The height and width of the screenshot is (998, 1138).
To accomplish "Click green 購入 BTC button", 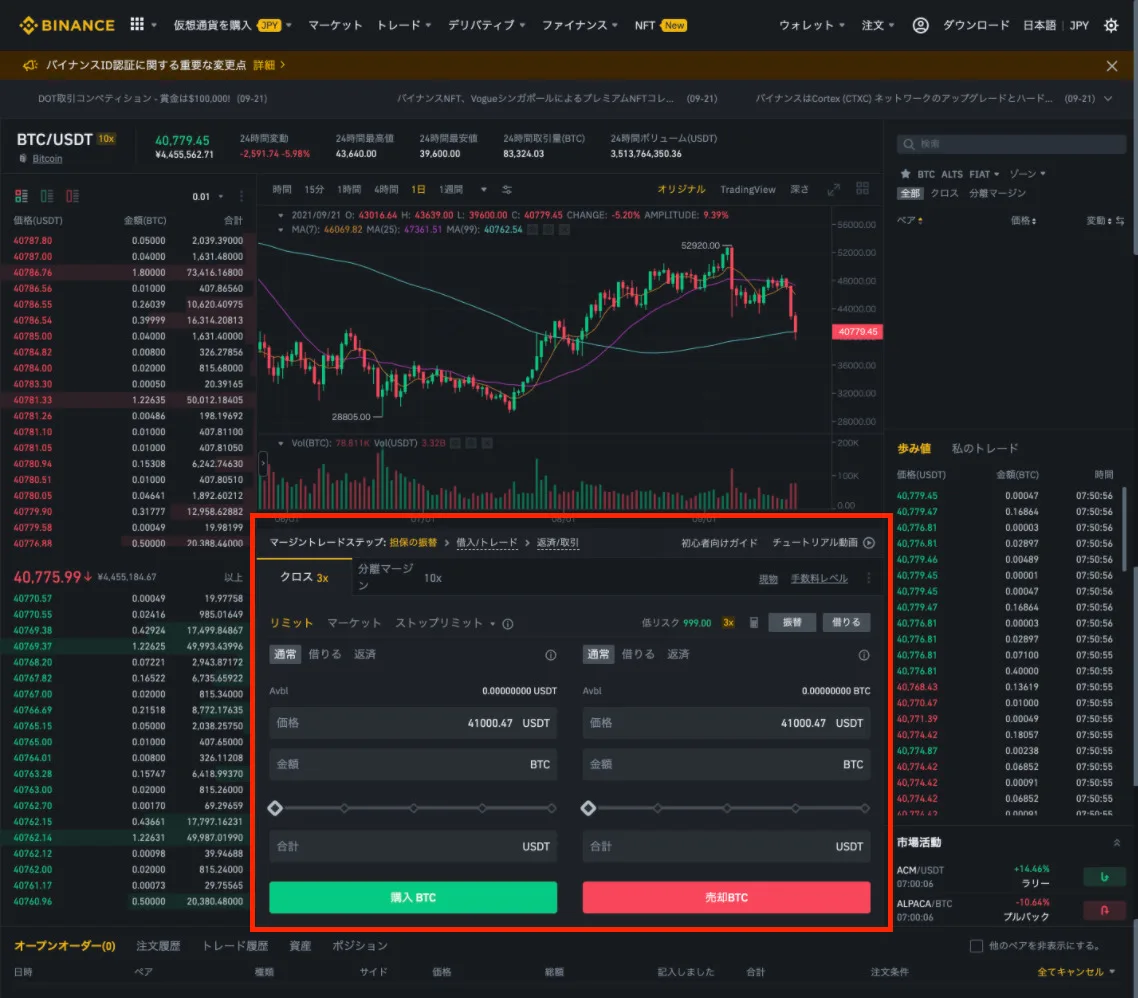I will pos(413,897).
